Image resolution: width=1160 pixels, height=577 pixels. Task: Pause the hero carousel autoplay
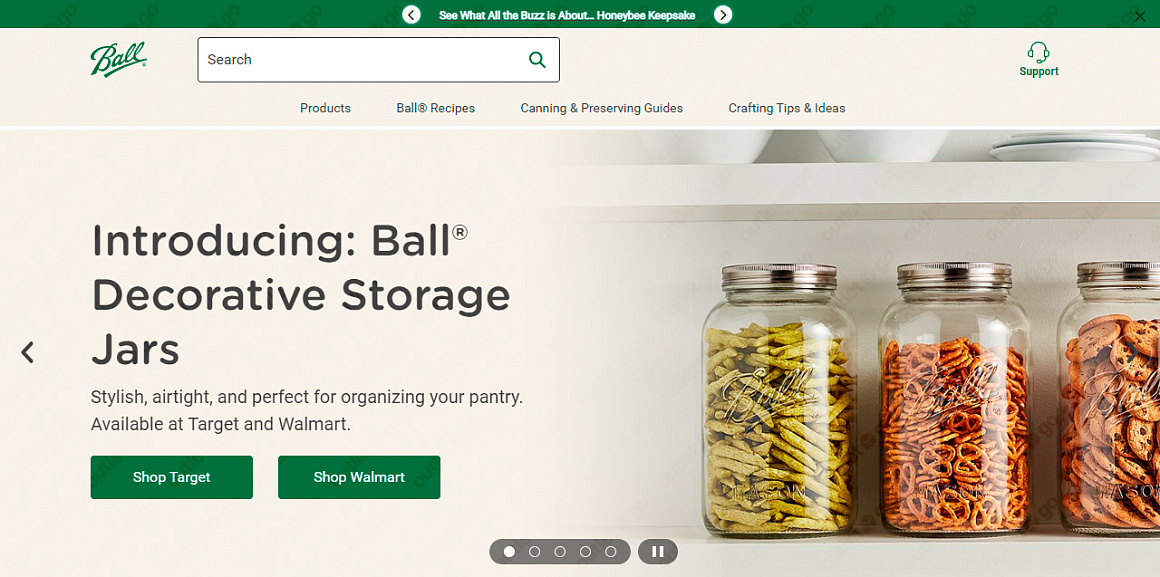click(x=658, y=551)
